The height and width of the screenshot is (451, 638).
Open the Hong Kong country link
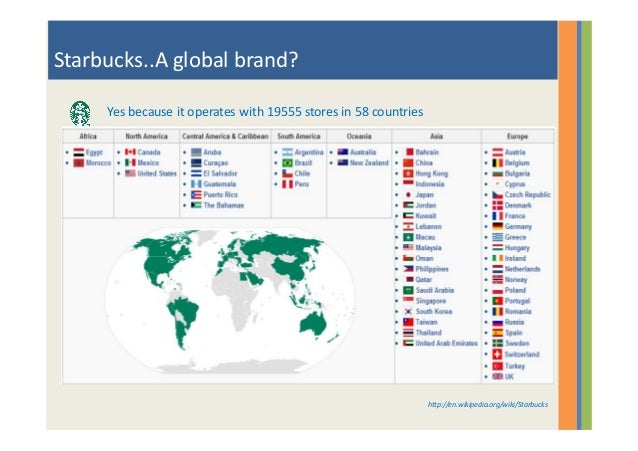[432, 173]
